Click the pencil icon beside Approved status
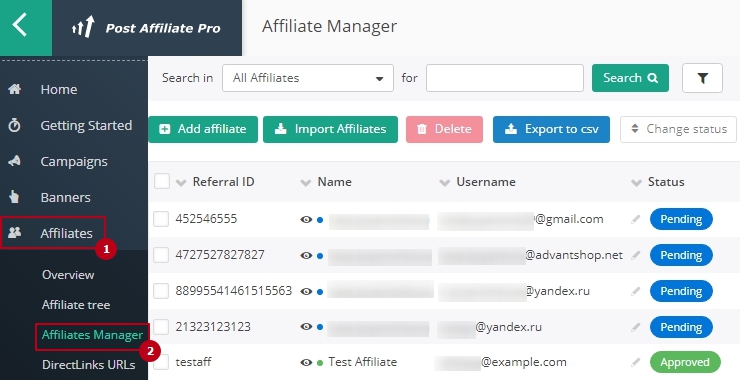The width and height of the screenshot is (740, 380). tap(636, 363)
